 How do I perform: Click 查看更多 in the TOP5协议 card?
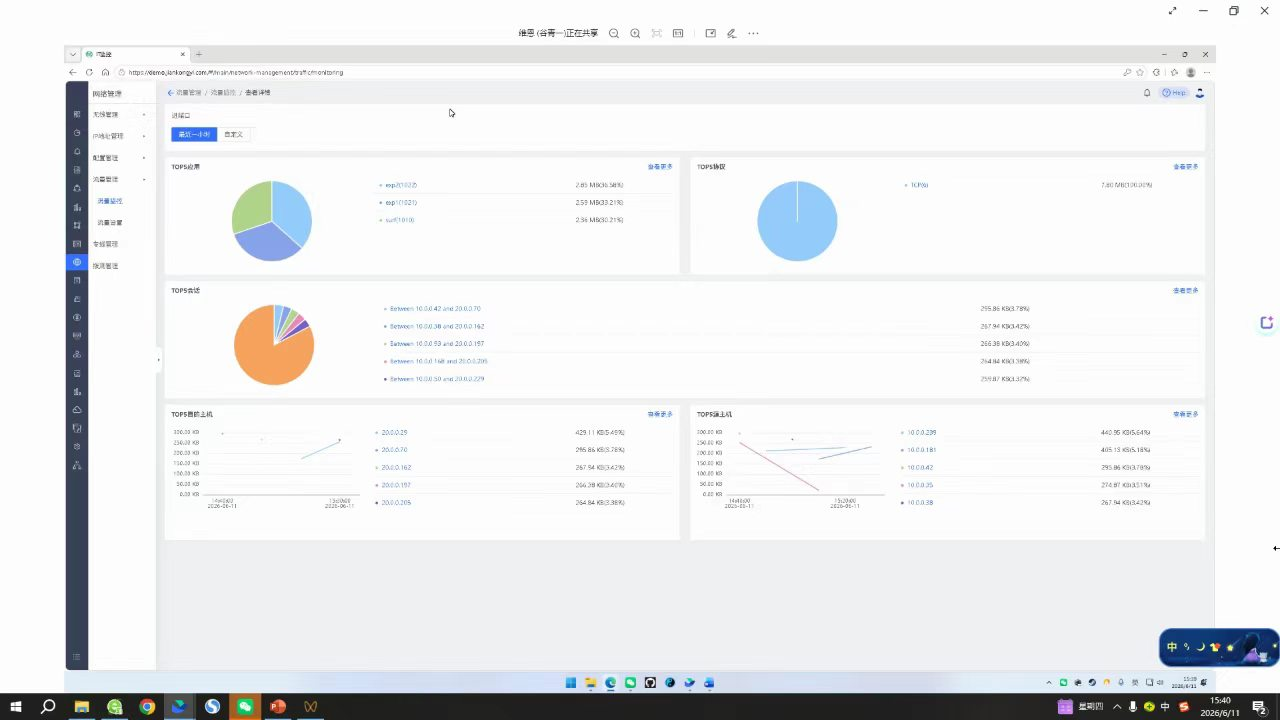point(1186,167)
